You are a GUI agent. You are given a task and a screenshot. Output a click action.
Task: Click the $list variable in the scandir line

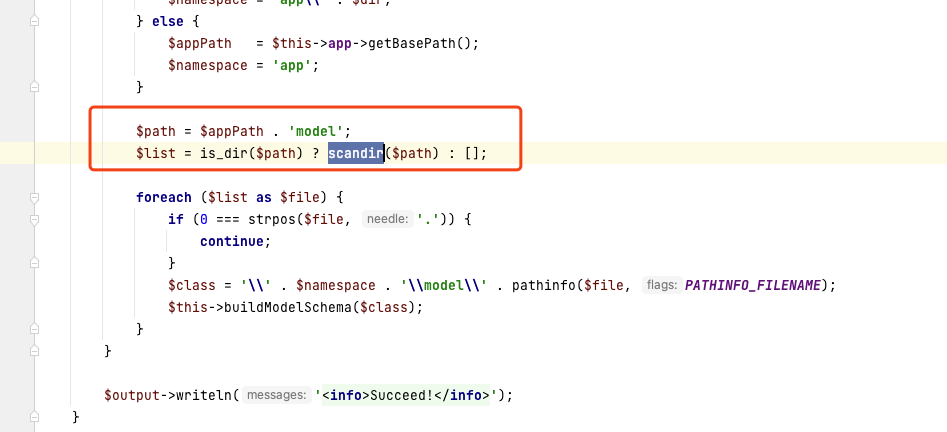point(156,153)
